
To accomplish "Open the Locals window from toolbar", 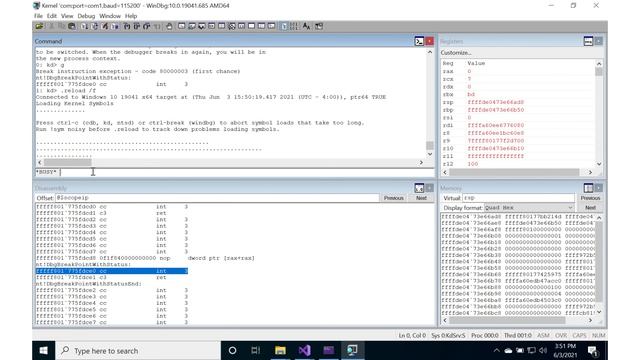I will coord(202,27).
